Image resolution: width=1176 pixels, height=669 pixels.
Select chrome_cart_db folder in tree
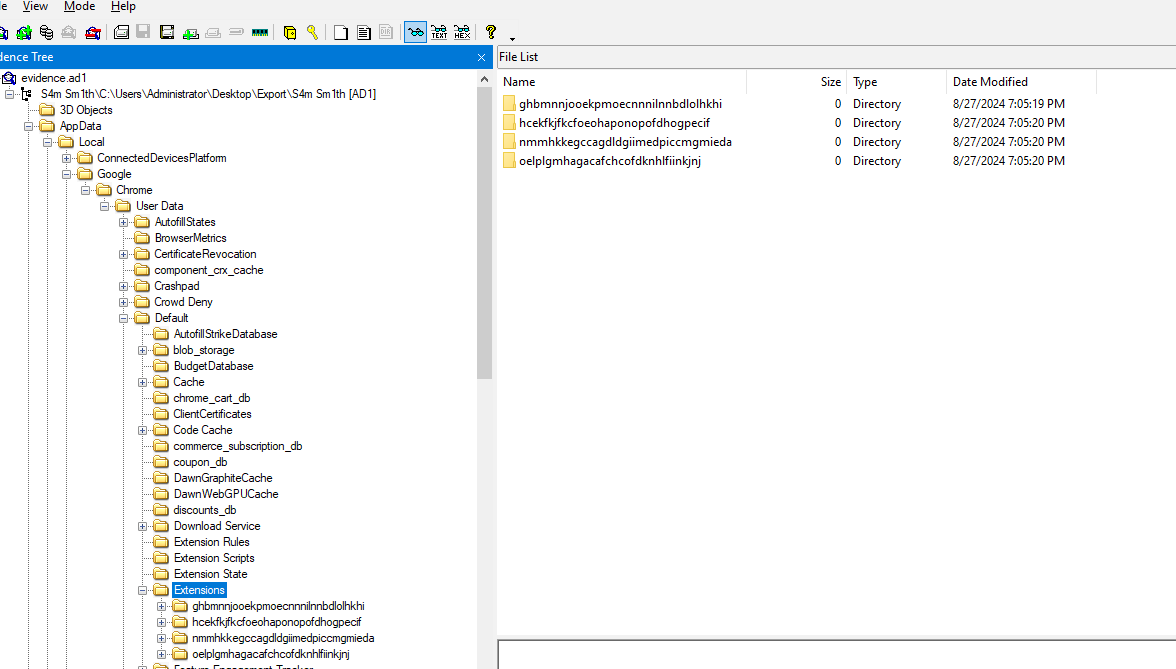click(212, 398)
